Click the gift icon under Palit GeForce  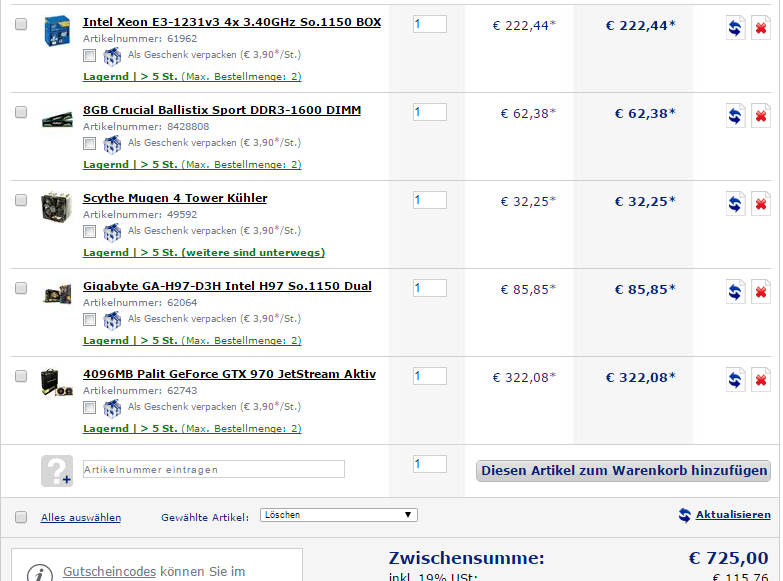pyautogui.click(x=112, y=408)
